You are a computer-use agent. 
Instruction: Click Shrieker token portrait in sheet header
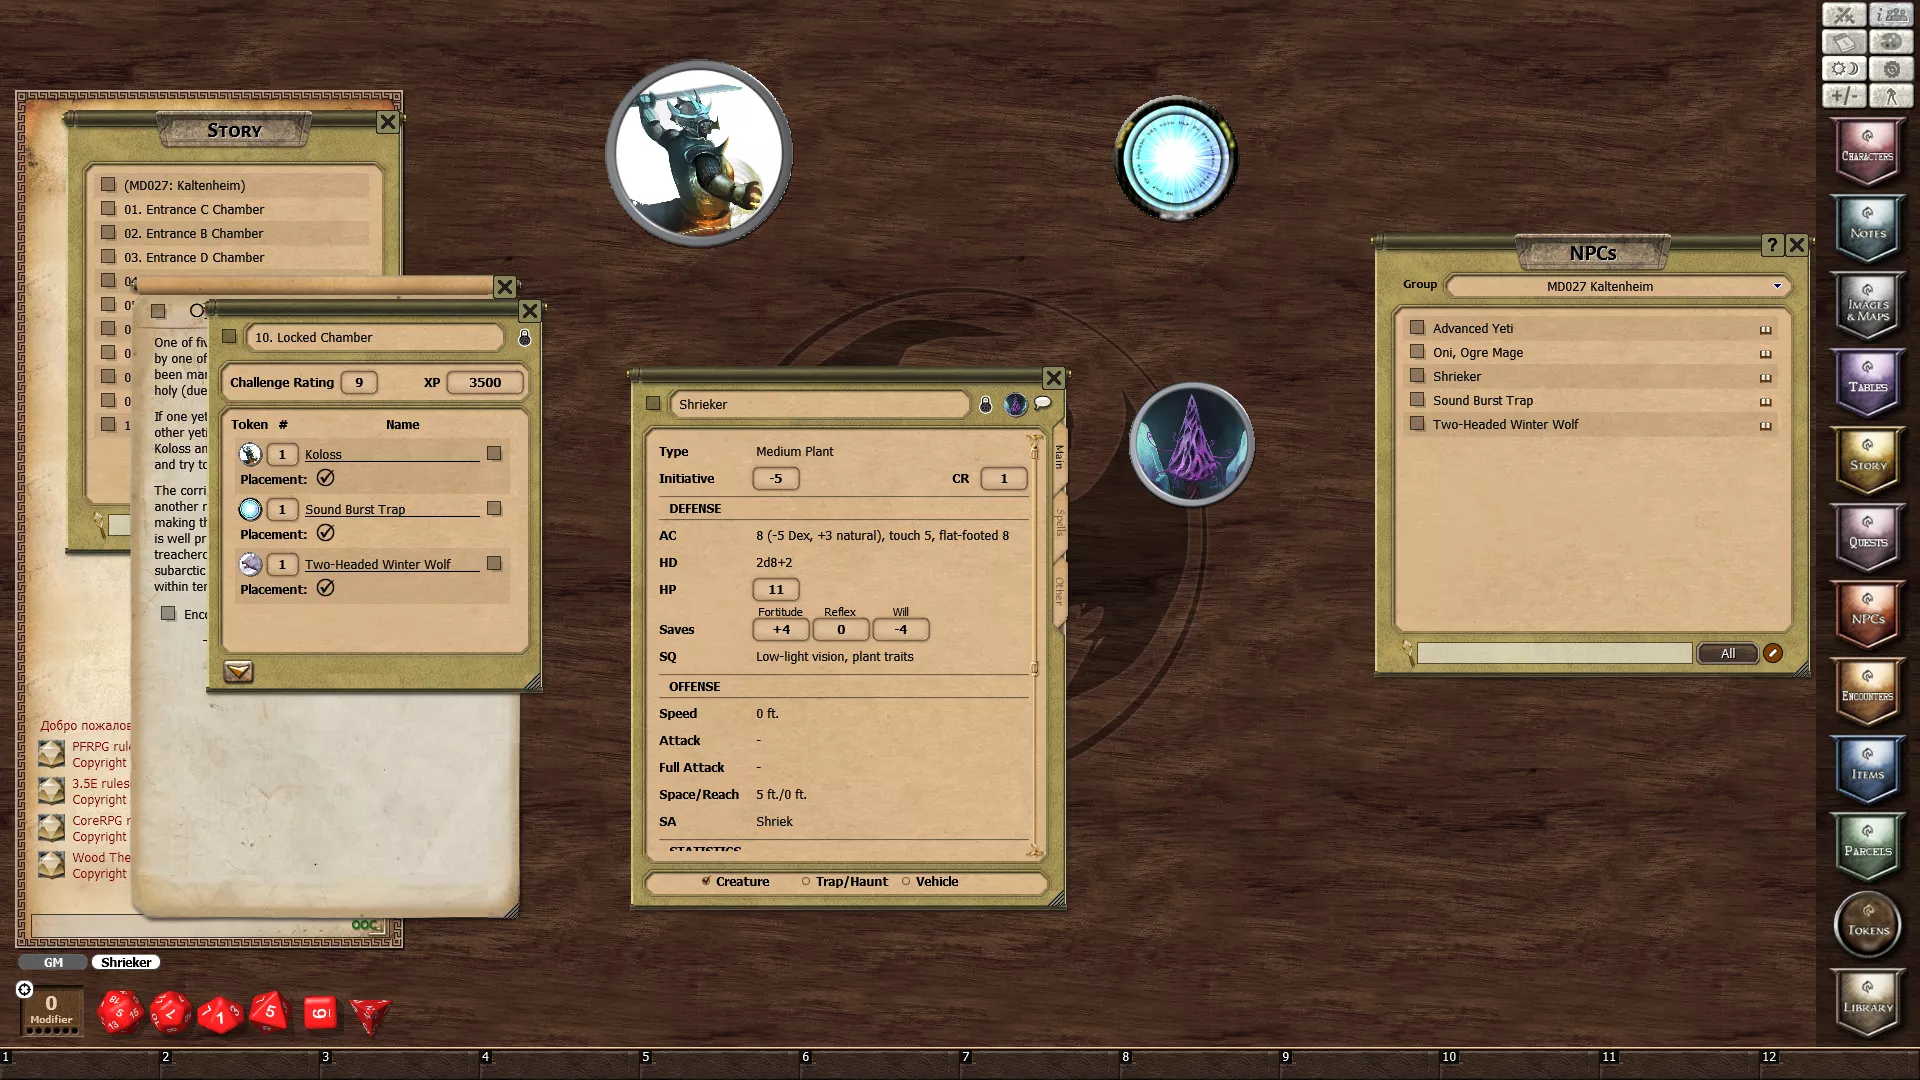pos(1015,404)
